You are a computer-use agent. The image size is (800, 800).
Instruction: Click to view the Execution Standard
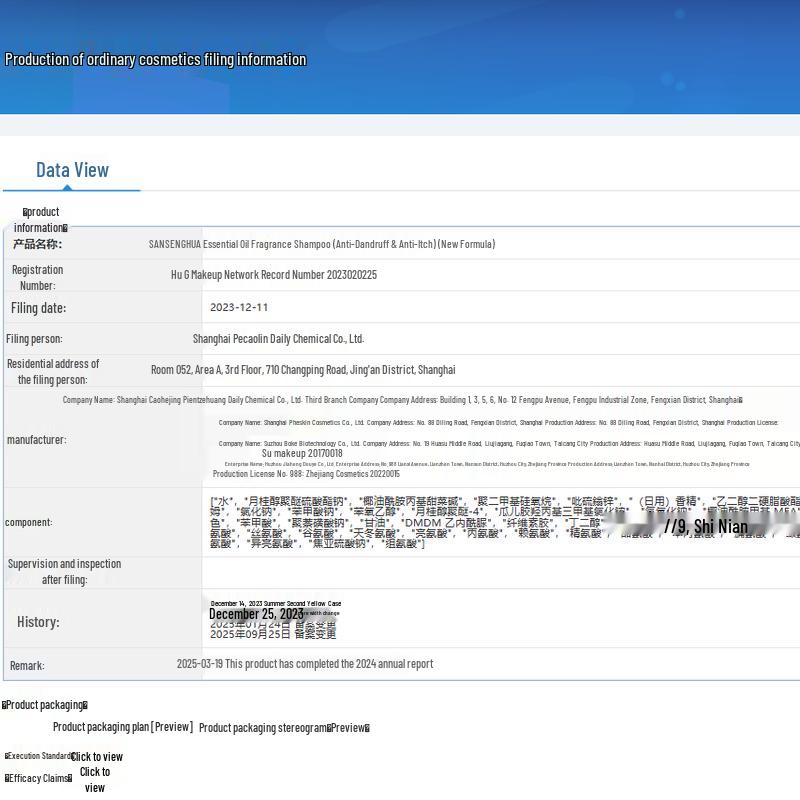click(96, 757)
